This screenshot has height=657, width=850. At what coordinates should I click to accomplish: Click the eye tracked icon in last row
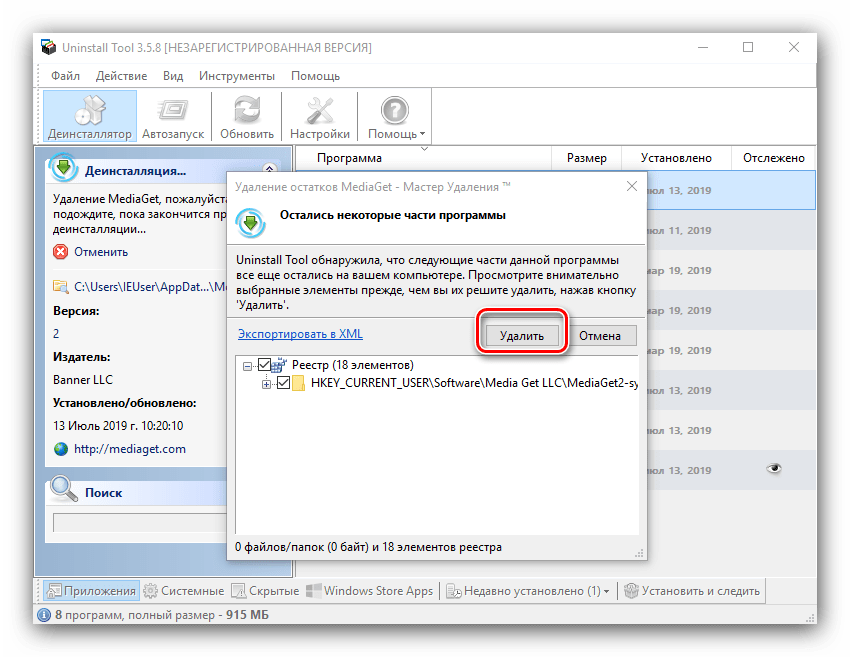click(x=774, y=468)
